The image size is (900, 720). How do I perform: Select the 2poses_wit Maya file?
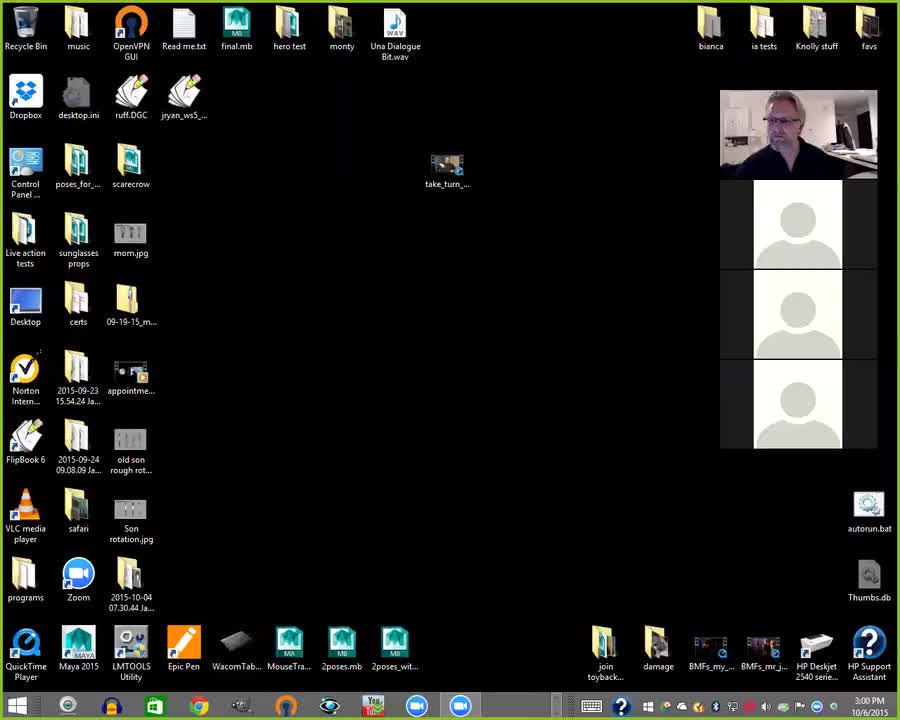(395, 649)
